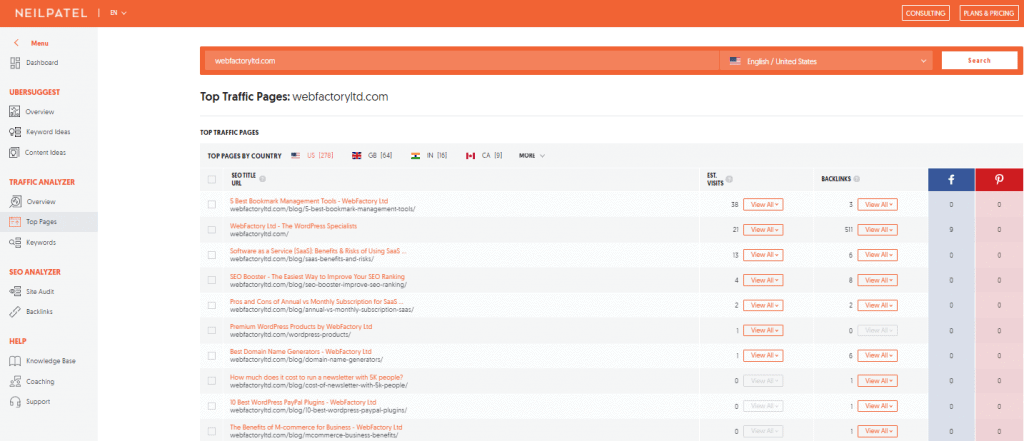This screenshot has width=1024, height=441.
Task: Open backlinks View All for WordPress Specialists row
Action: pyautogui.click(x=877, y=230)
